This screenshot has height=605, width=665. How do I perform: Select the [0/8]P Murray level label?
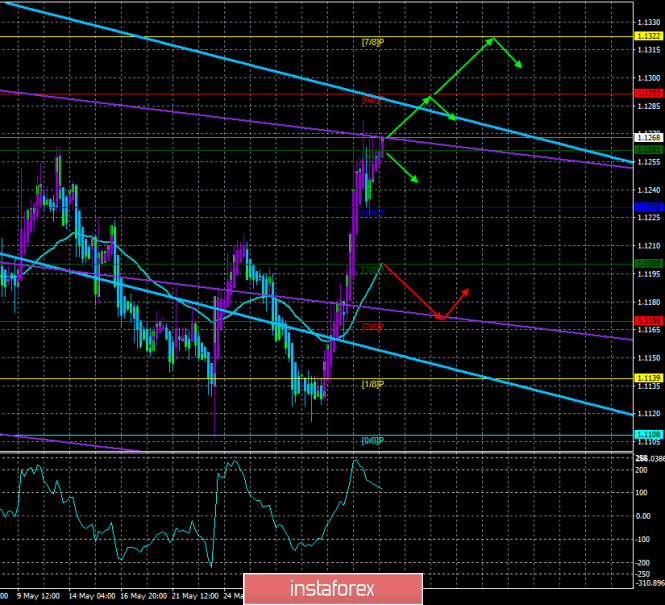pyautogui.click(x=373, y=441)
